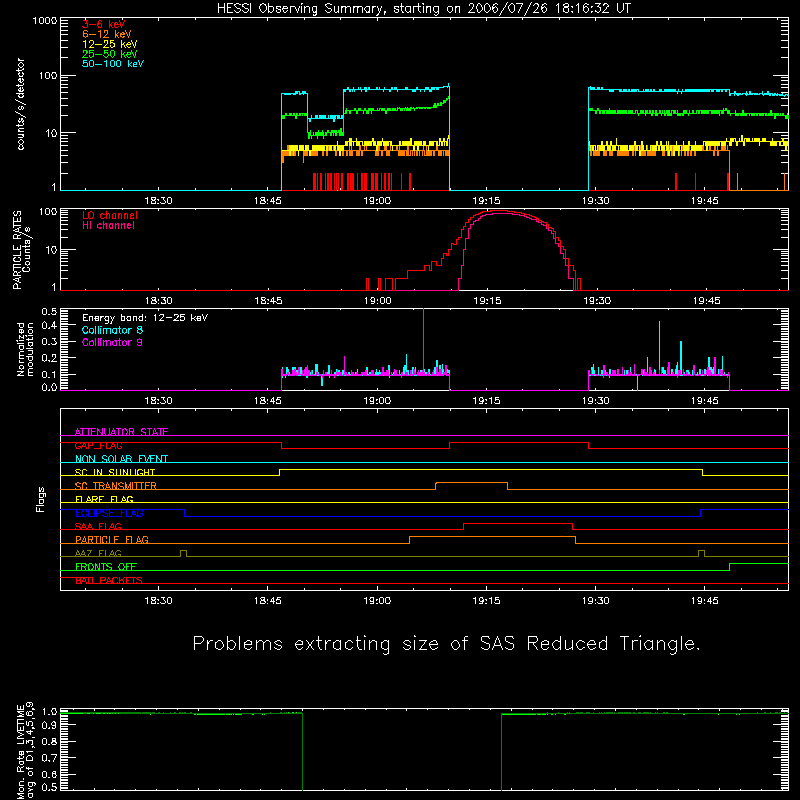Click the 18:30 time label under counts plot
This screenshot has height=800, width=800.
158,201
